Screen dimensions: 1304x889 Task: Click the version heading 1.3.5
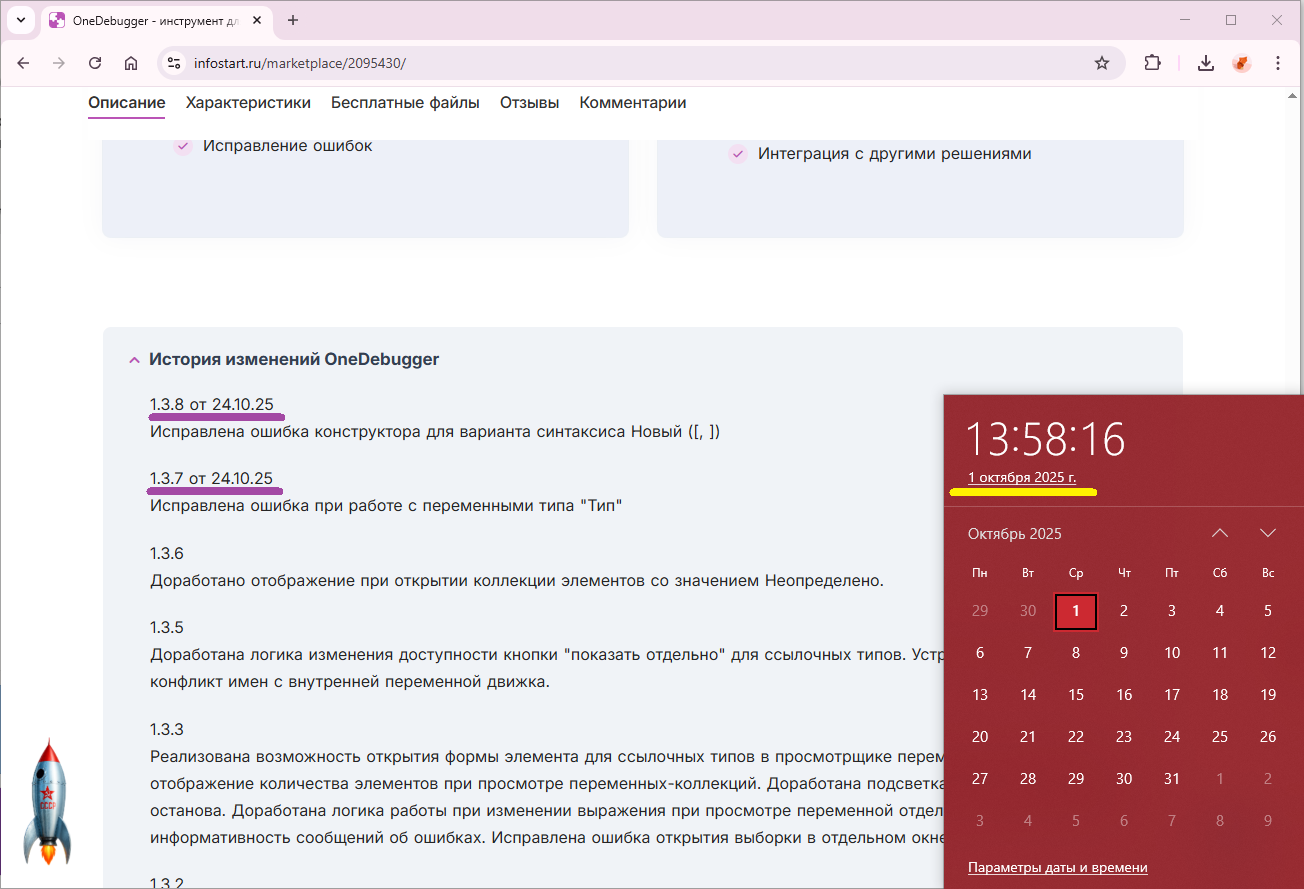pyautogui.click(x=167, y=628)
